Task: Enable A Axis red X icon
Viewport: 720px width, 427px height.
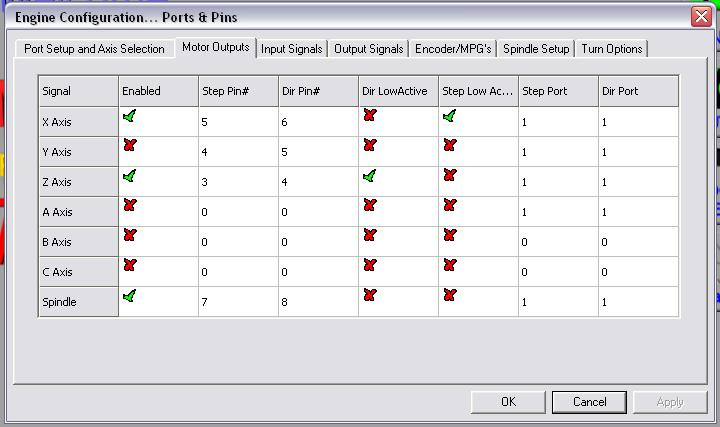Action: (x=129, y=206)
